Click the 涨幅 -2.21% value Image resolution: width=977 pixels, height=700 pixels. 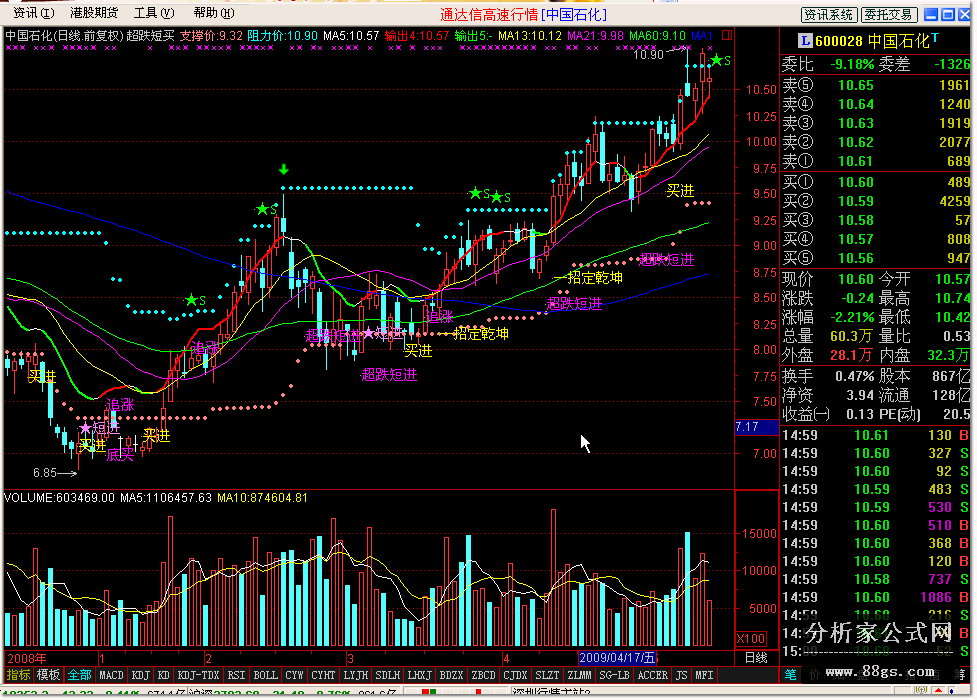tap(852, 317)
